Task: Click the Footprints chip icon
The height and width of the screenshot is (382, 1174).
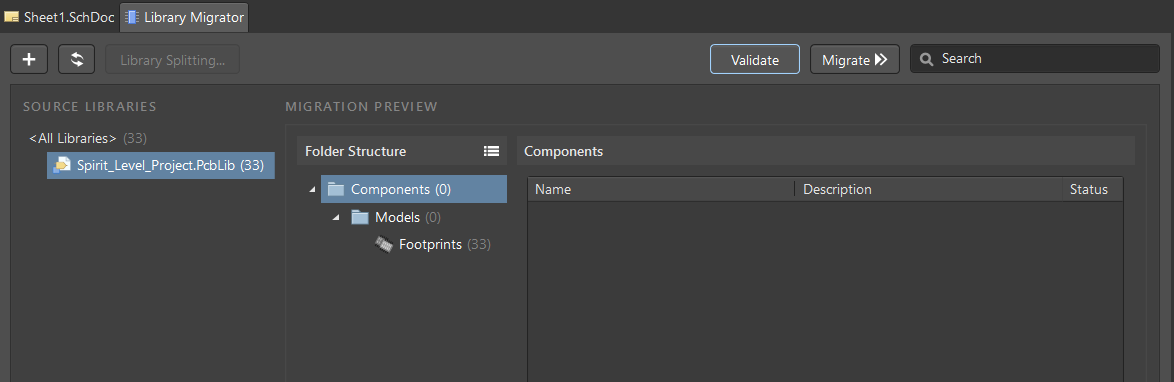Action: pyautogui.click(x=384, y=244)
